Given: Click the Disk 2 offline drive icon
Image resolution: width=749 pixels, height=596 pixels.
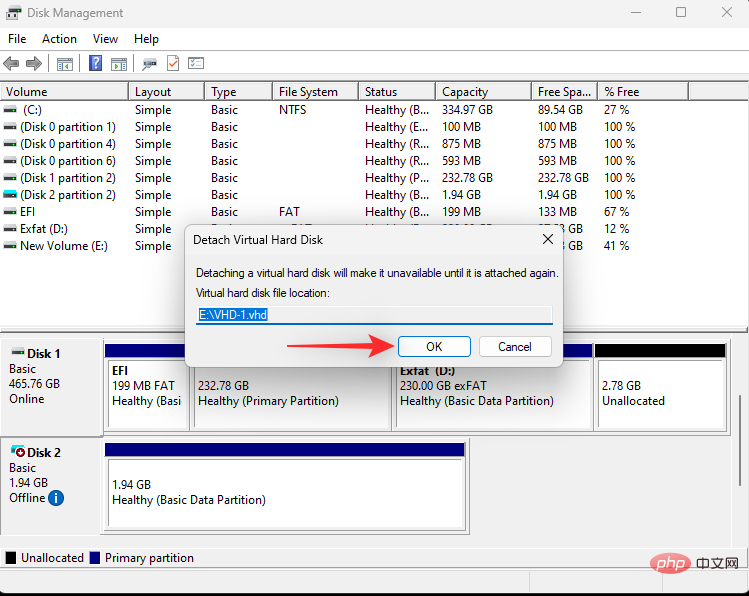Looking at the screenshot, I should click(18, 451).
